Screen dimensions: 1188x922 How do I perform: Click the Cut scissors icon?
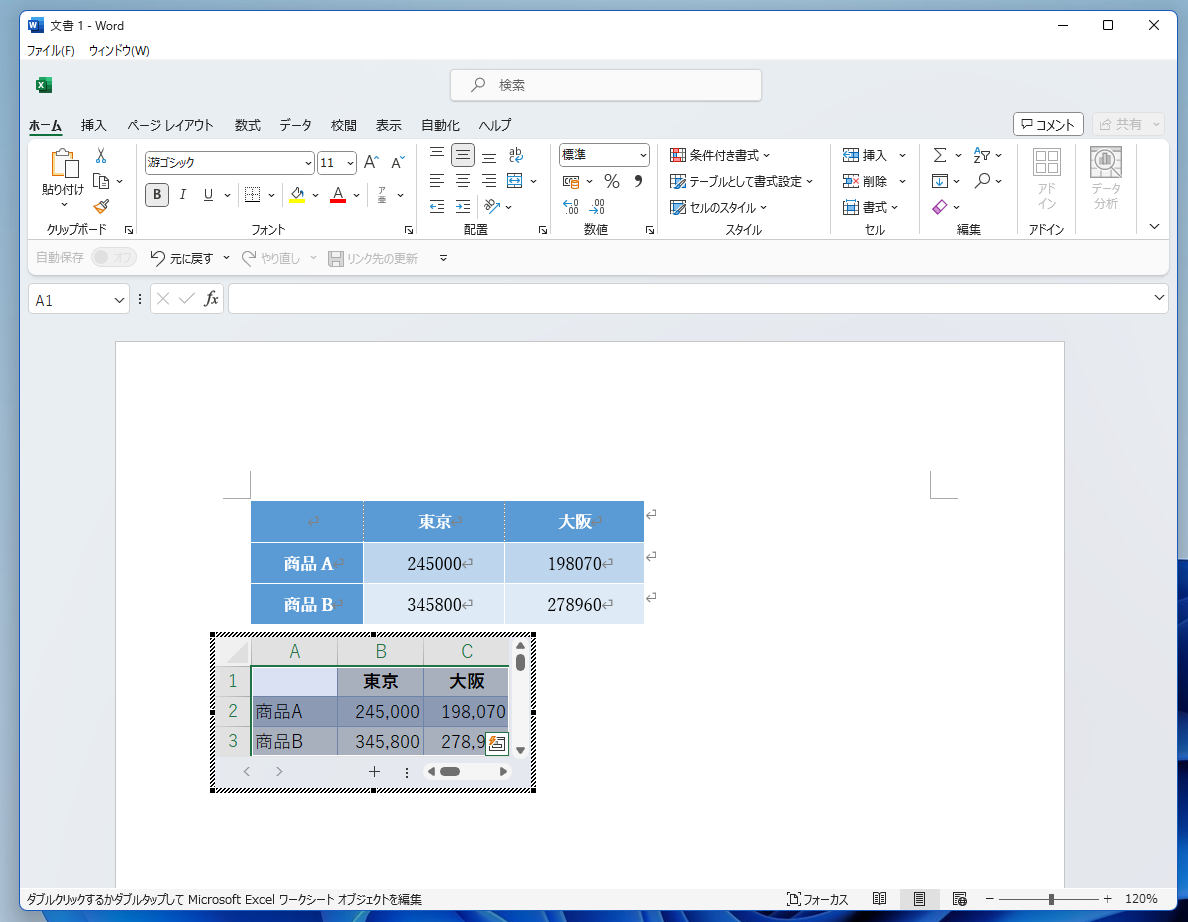point(101,156)
